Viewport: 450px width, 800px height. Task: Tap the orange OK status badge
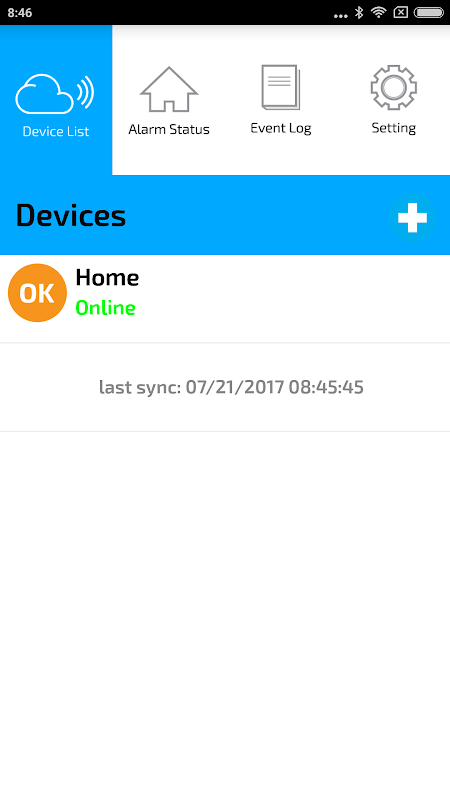[x=37, y=293]
